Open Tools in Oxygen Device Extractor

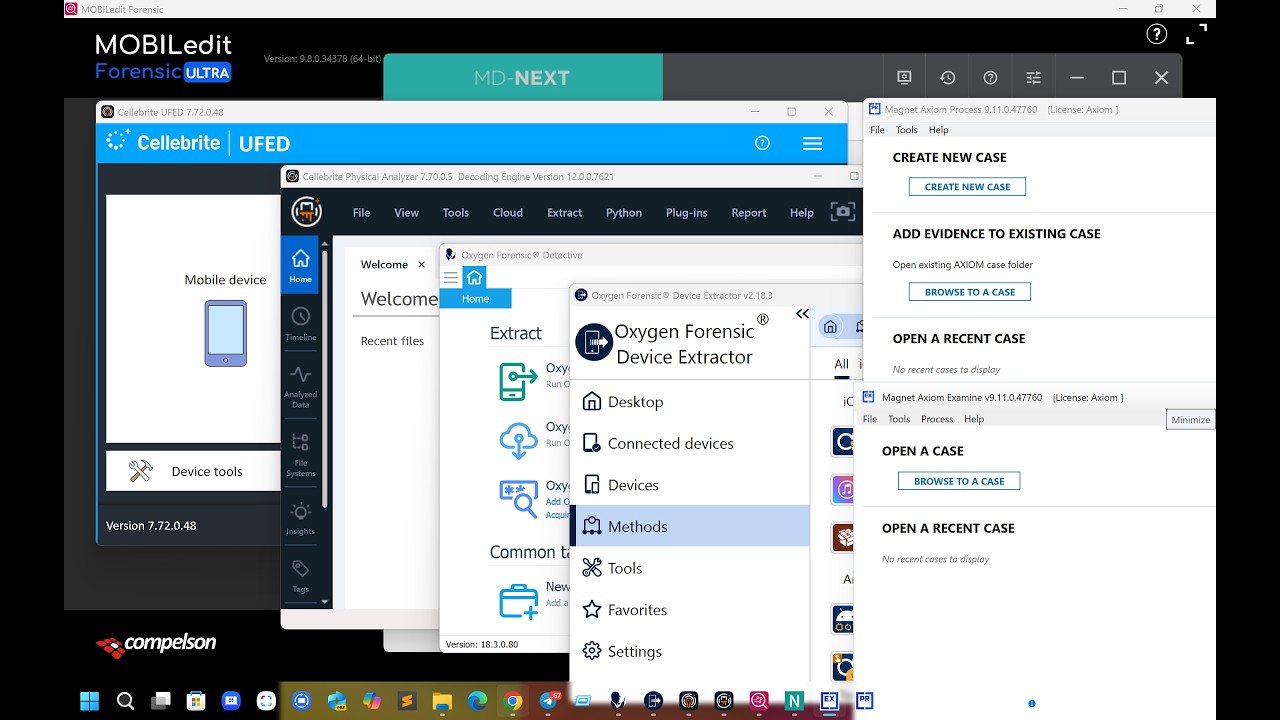(689, 568)
